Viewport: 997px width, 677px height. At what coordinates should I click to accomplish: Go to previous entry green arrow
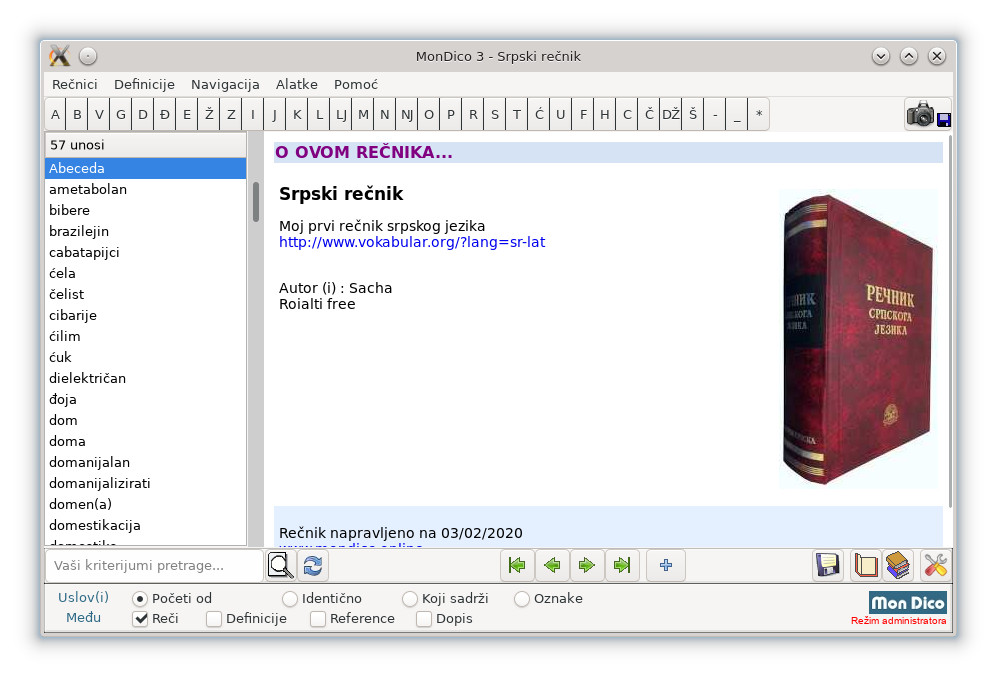552,565
